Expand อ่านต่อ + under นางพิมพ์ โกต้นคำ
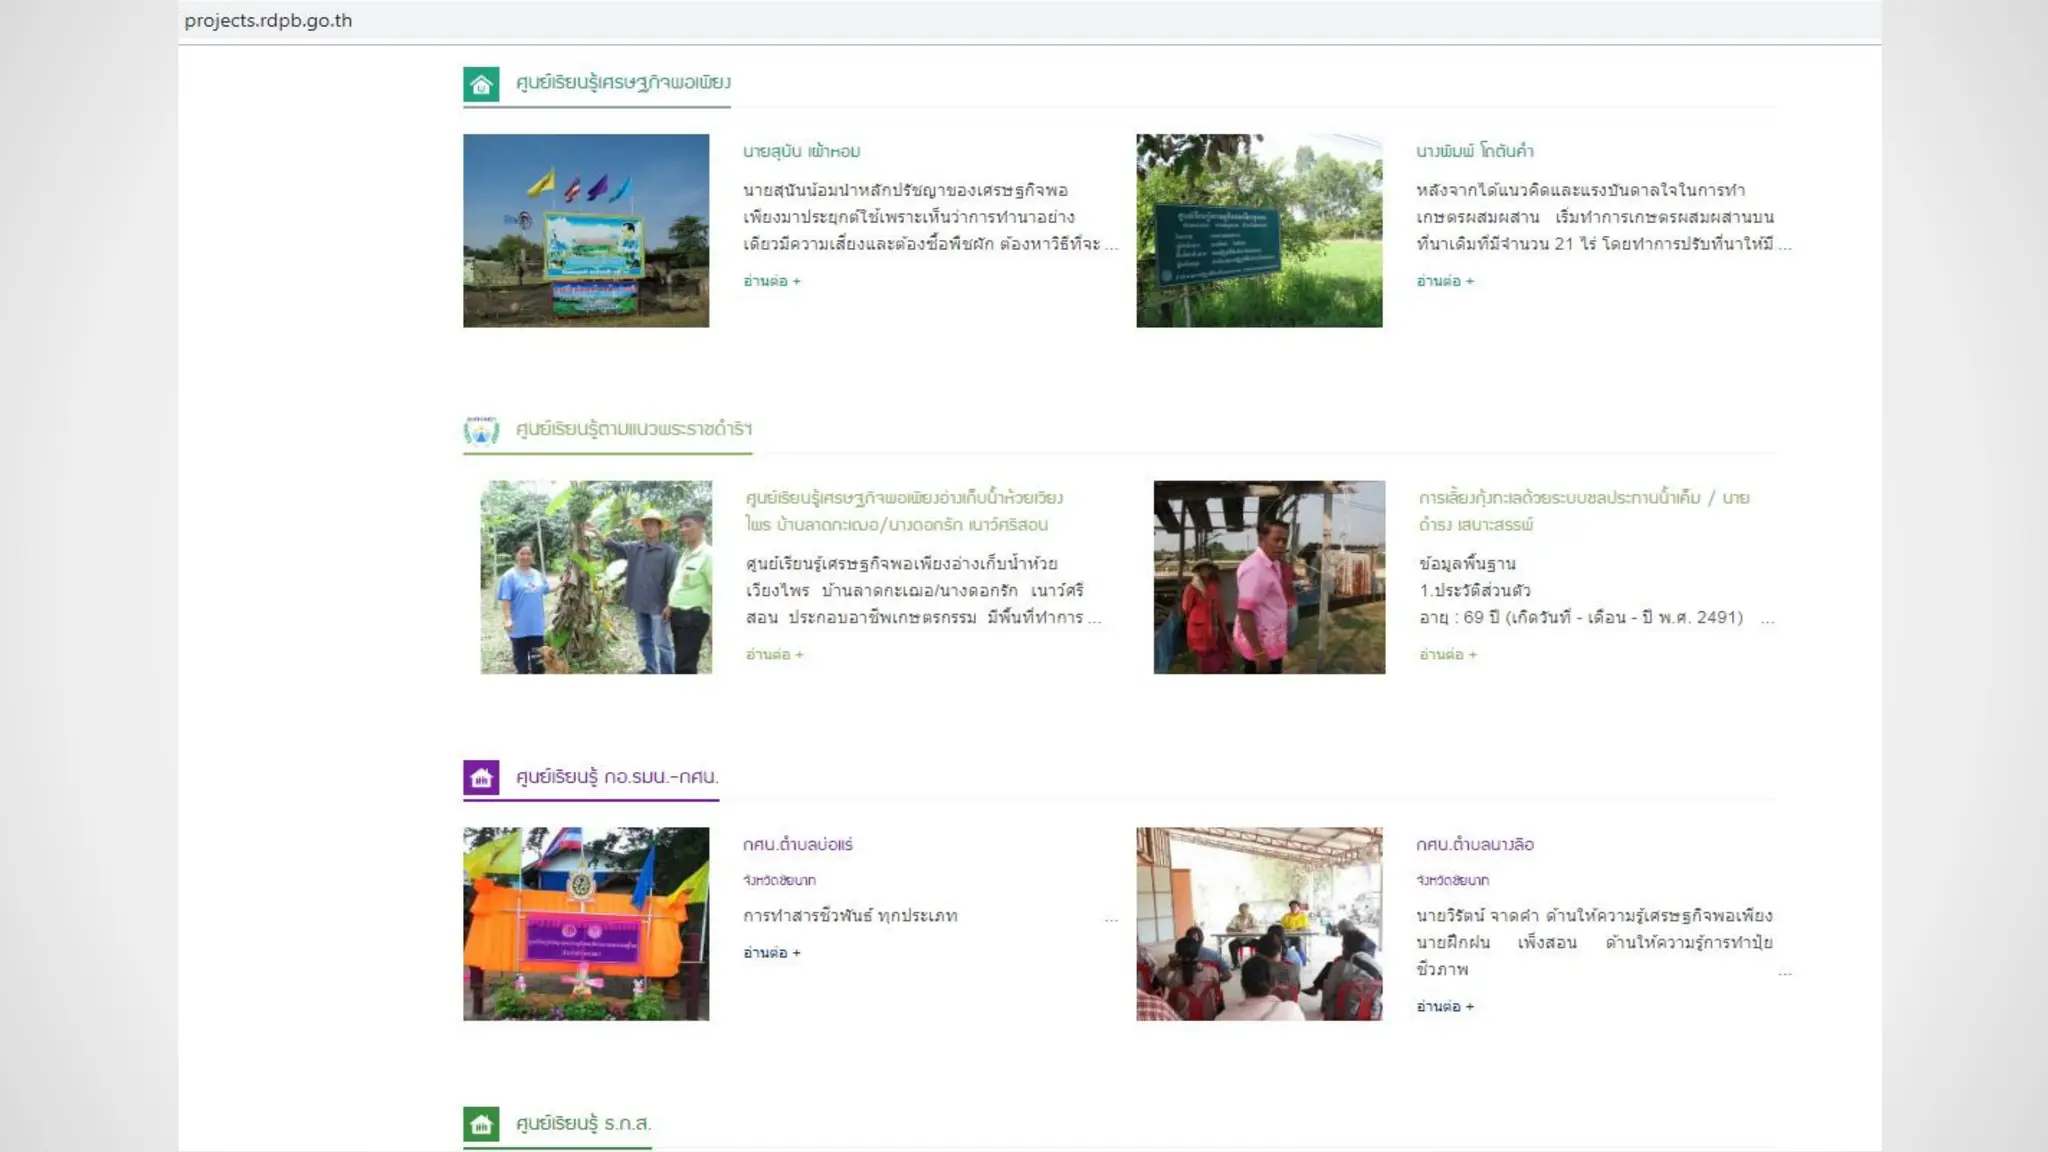Image resolution: width=2048 pixels, height=1152 pixels. [1444, 281]
